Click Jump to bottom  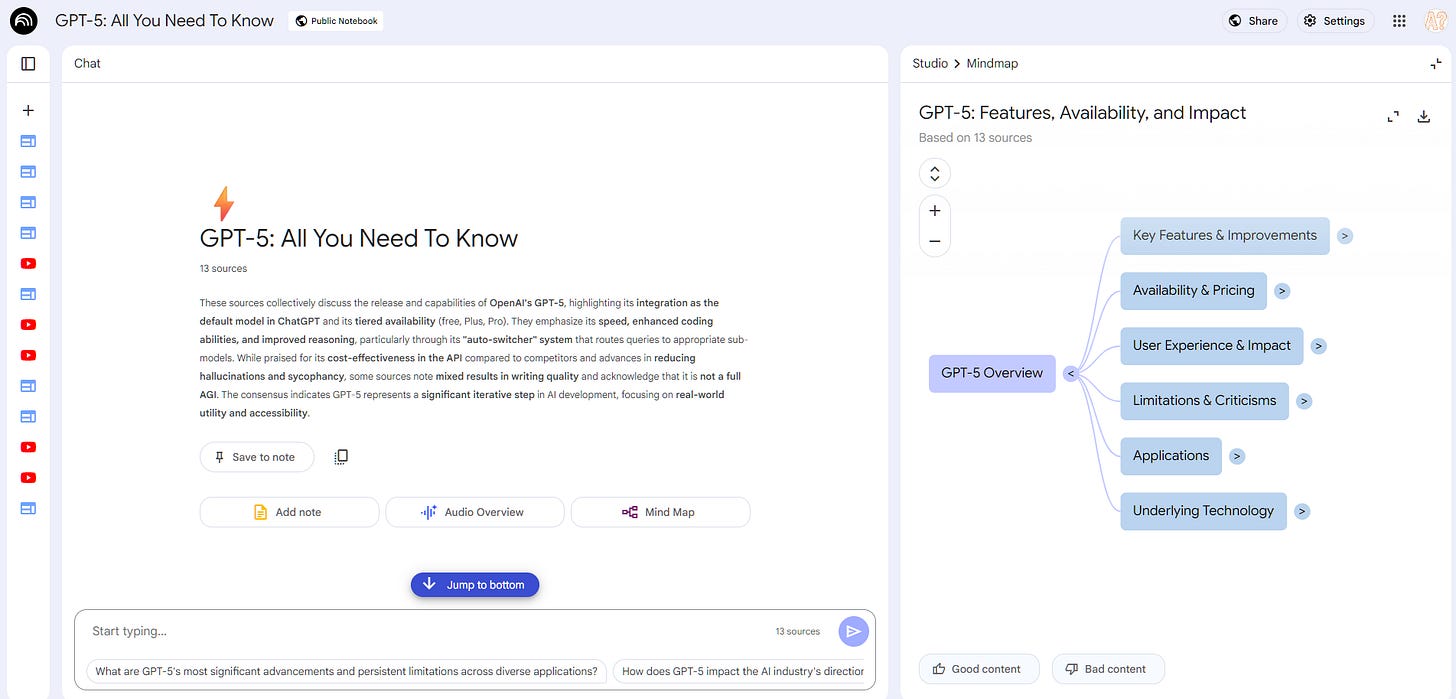[x=475, y=585]
